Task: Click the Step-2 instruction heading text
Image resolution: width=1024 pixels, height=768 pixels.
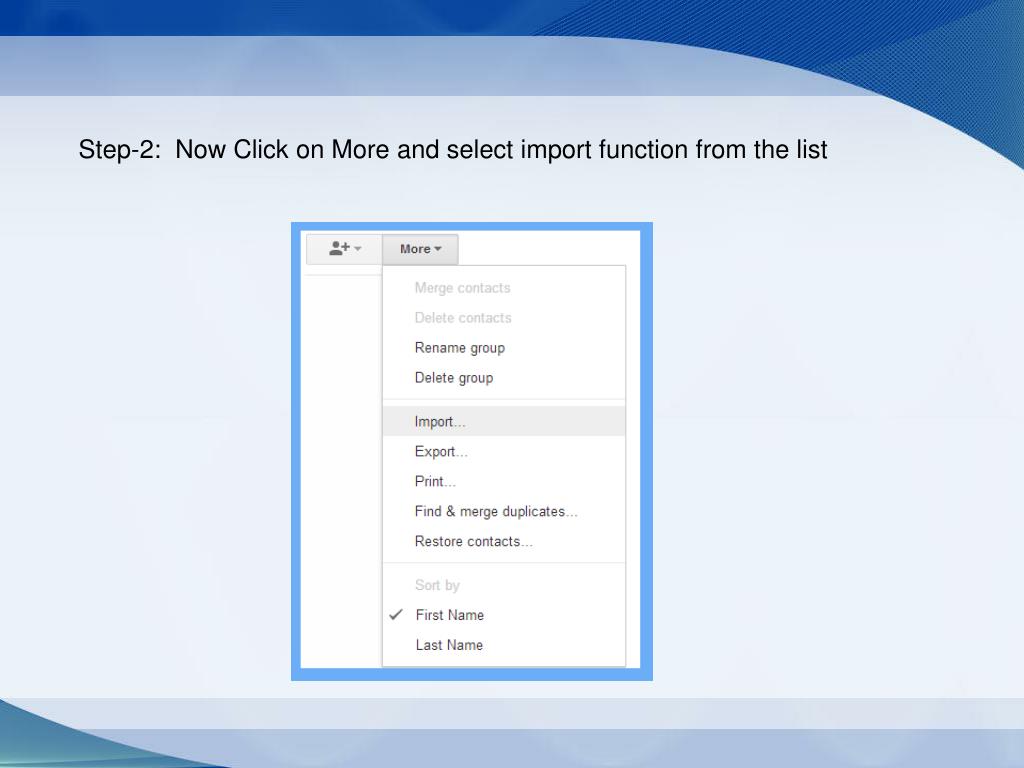Action: (x=453, y=150)
